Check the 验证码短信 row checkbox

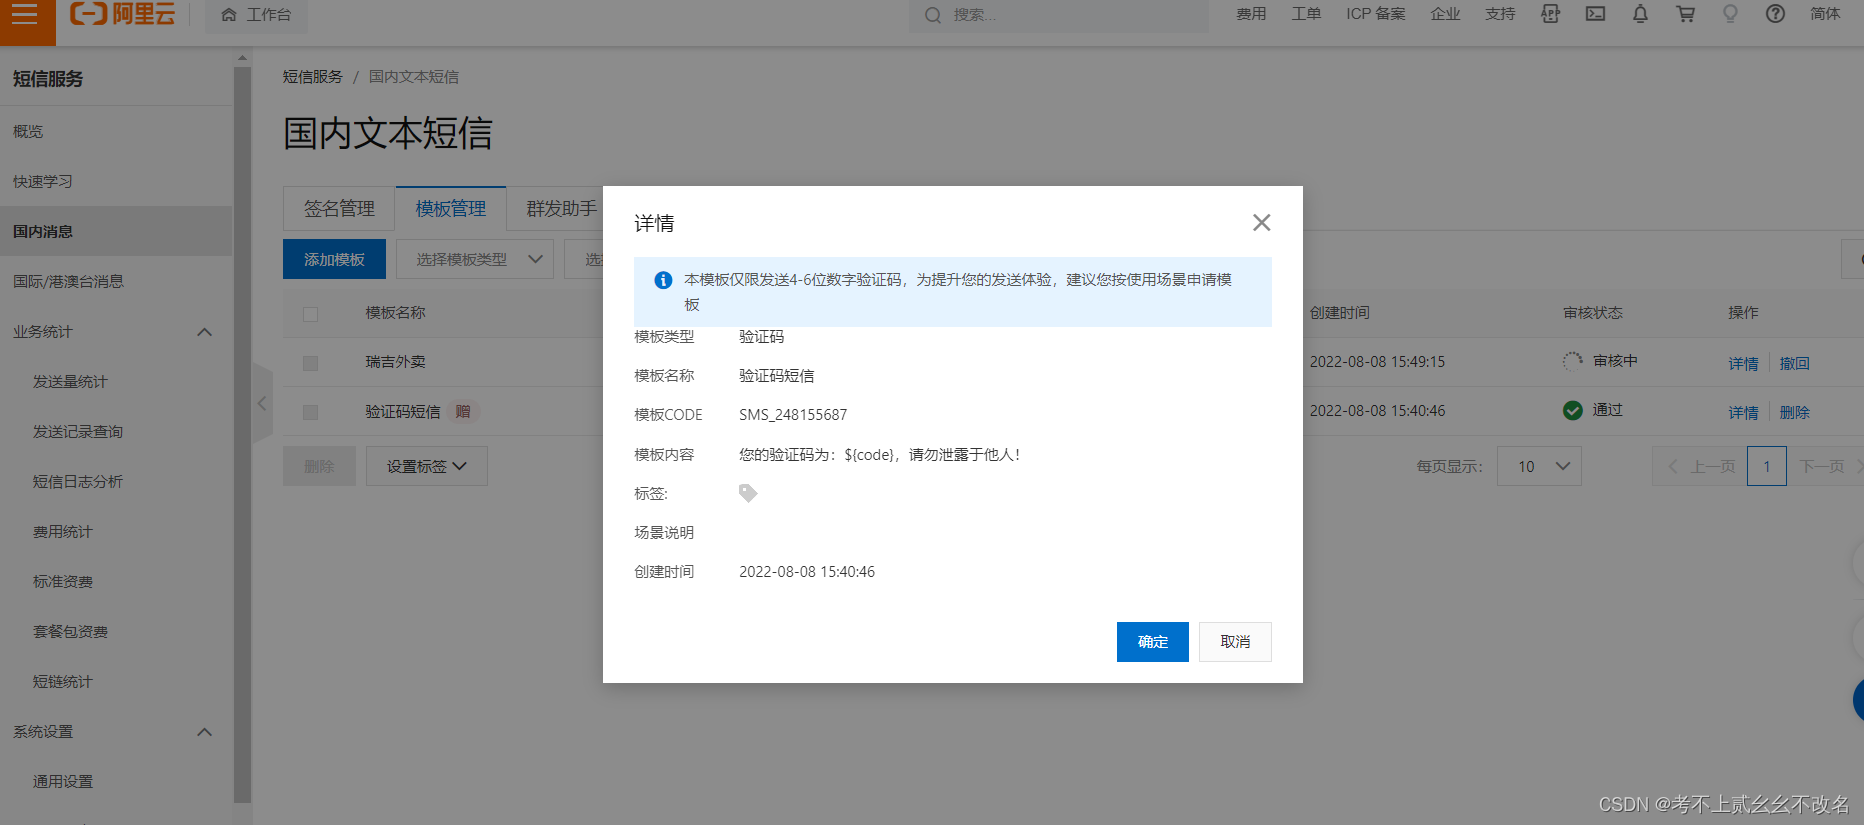coord(310,412)
